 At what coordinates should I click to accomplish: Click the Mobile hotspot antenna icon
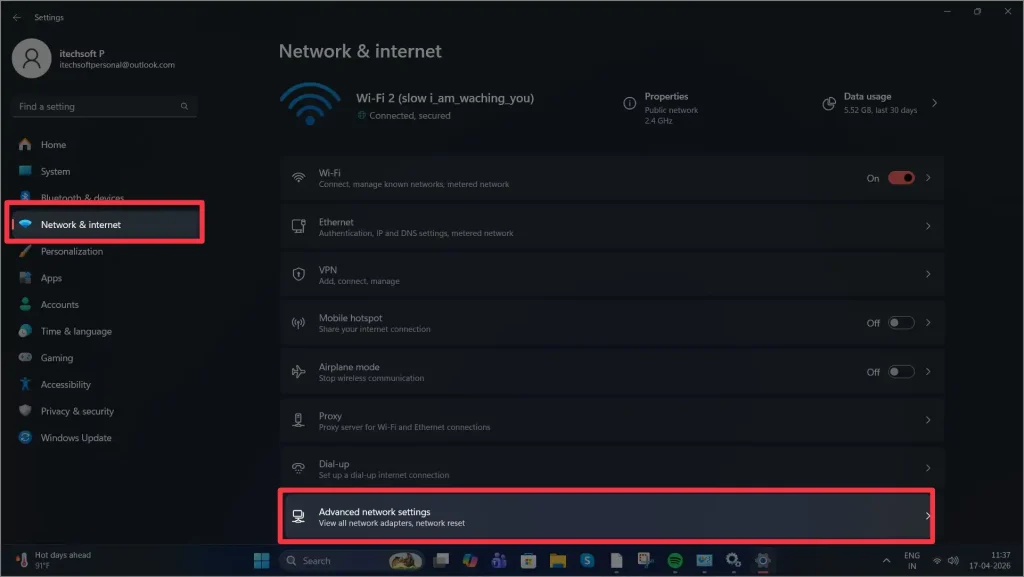point(298,323)
